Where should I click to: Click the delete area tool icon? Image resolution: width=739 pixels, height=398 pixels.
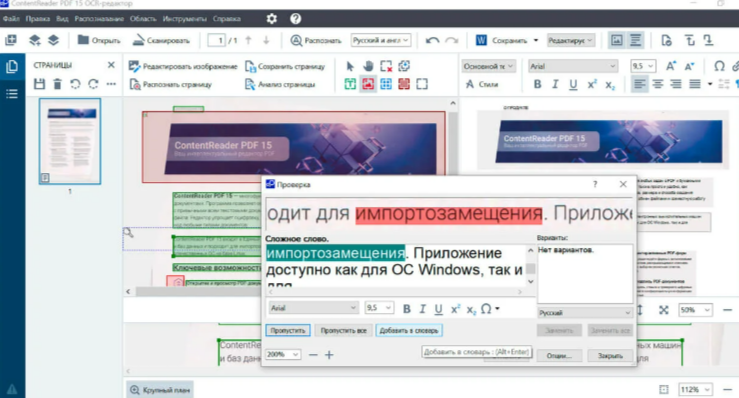click(386, 66)
